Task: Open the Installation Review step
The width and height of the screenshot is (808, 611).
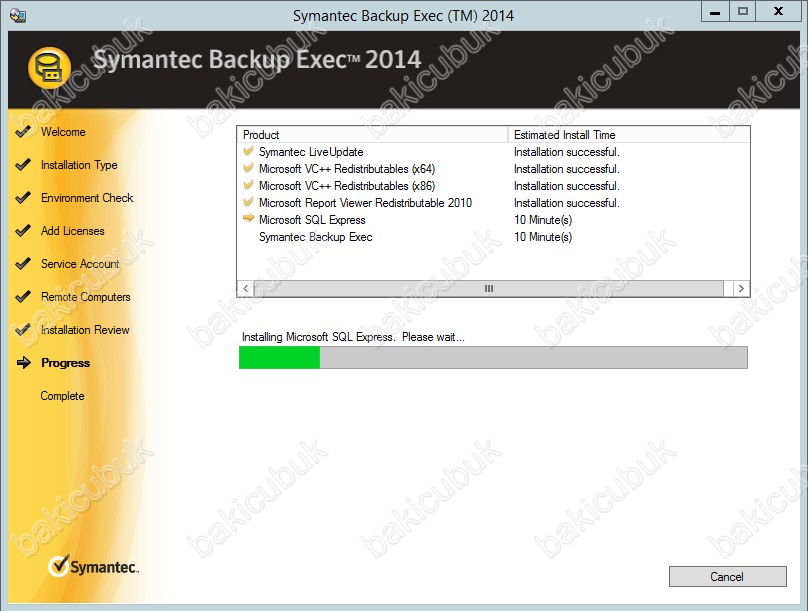Action: [86, 330]
